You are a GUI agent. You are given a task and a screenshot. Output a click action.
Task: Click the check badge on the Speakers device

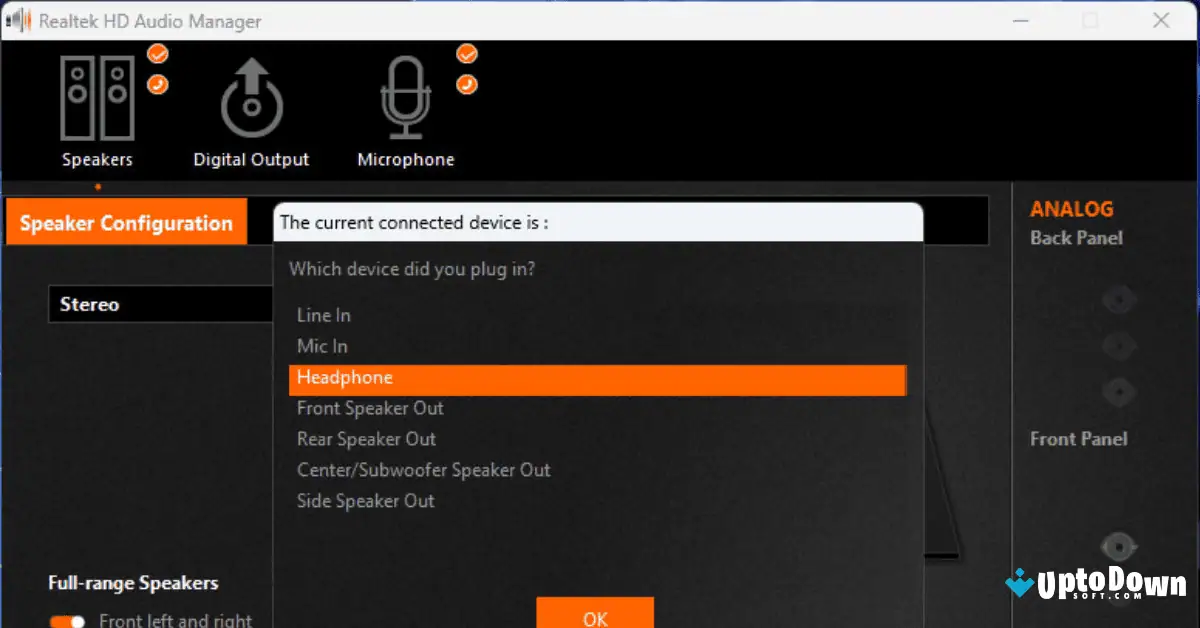(x=158, y=55)
